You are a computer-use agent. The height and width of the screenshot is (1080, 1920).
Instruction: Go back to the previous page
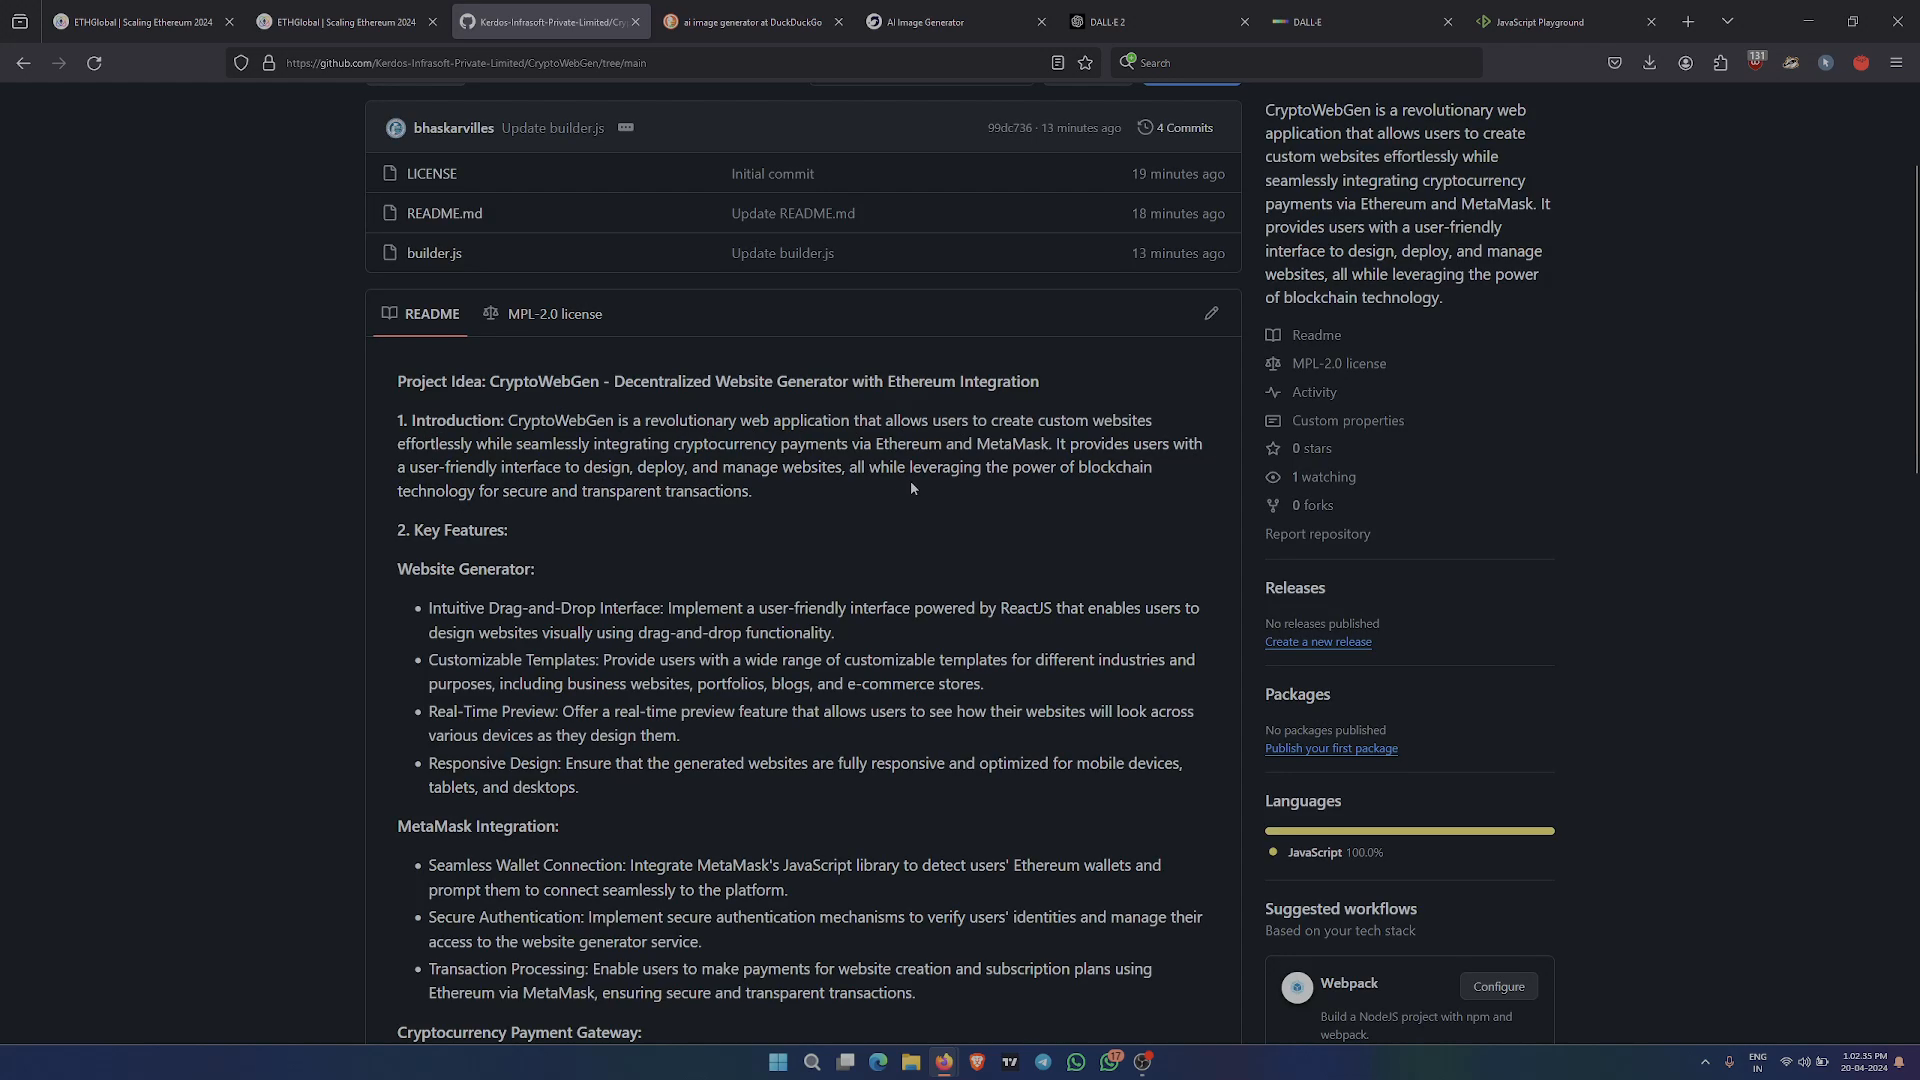(23, 62)
